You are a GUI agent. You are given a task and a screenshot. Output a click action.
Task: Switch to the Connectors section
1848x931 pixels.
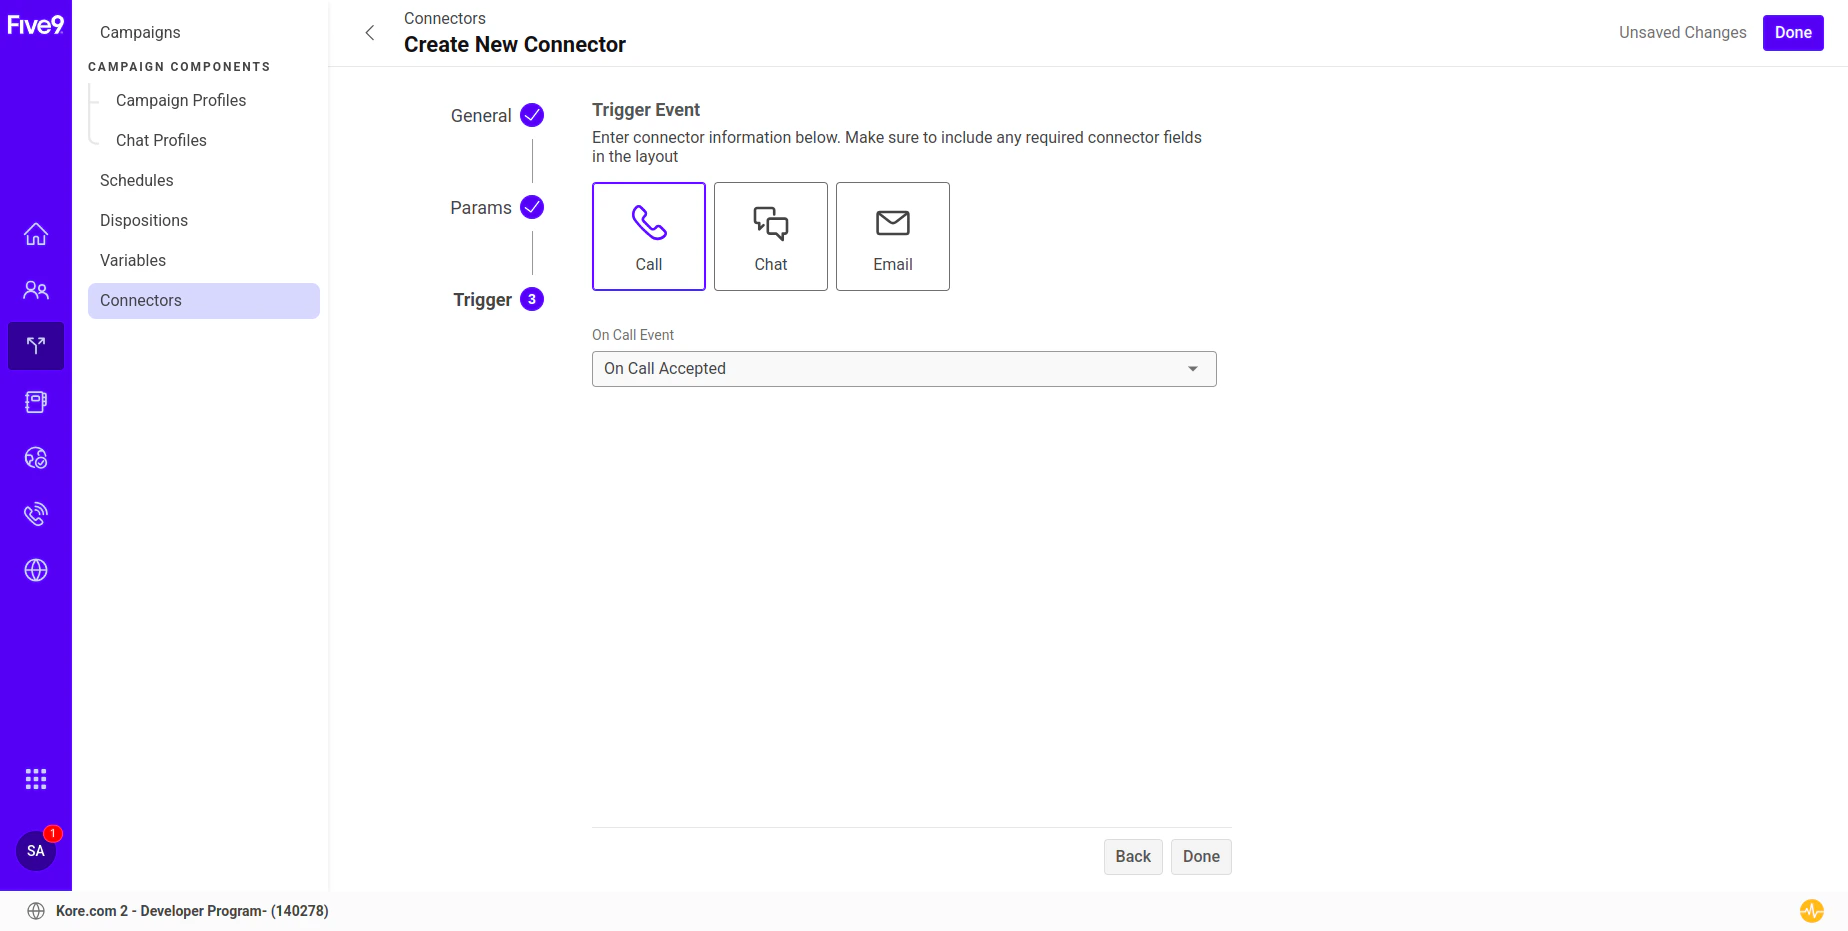(x=140, y=300)
